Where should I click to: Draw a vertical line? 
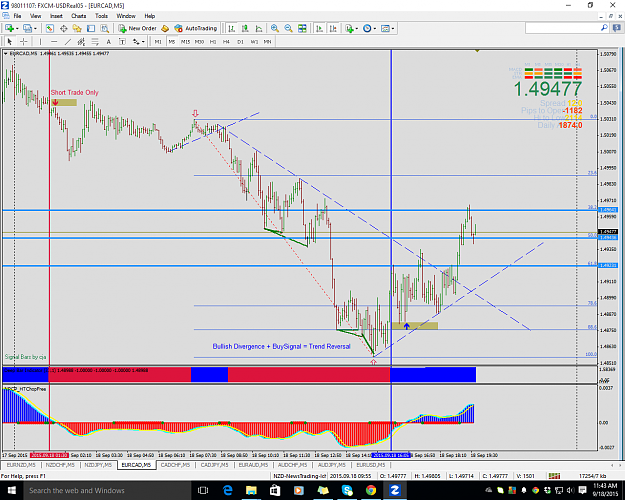pos(40,41)
